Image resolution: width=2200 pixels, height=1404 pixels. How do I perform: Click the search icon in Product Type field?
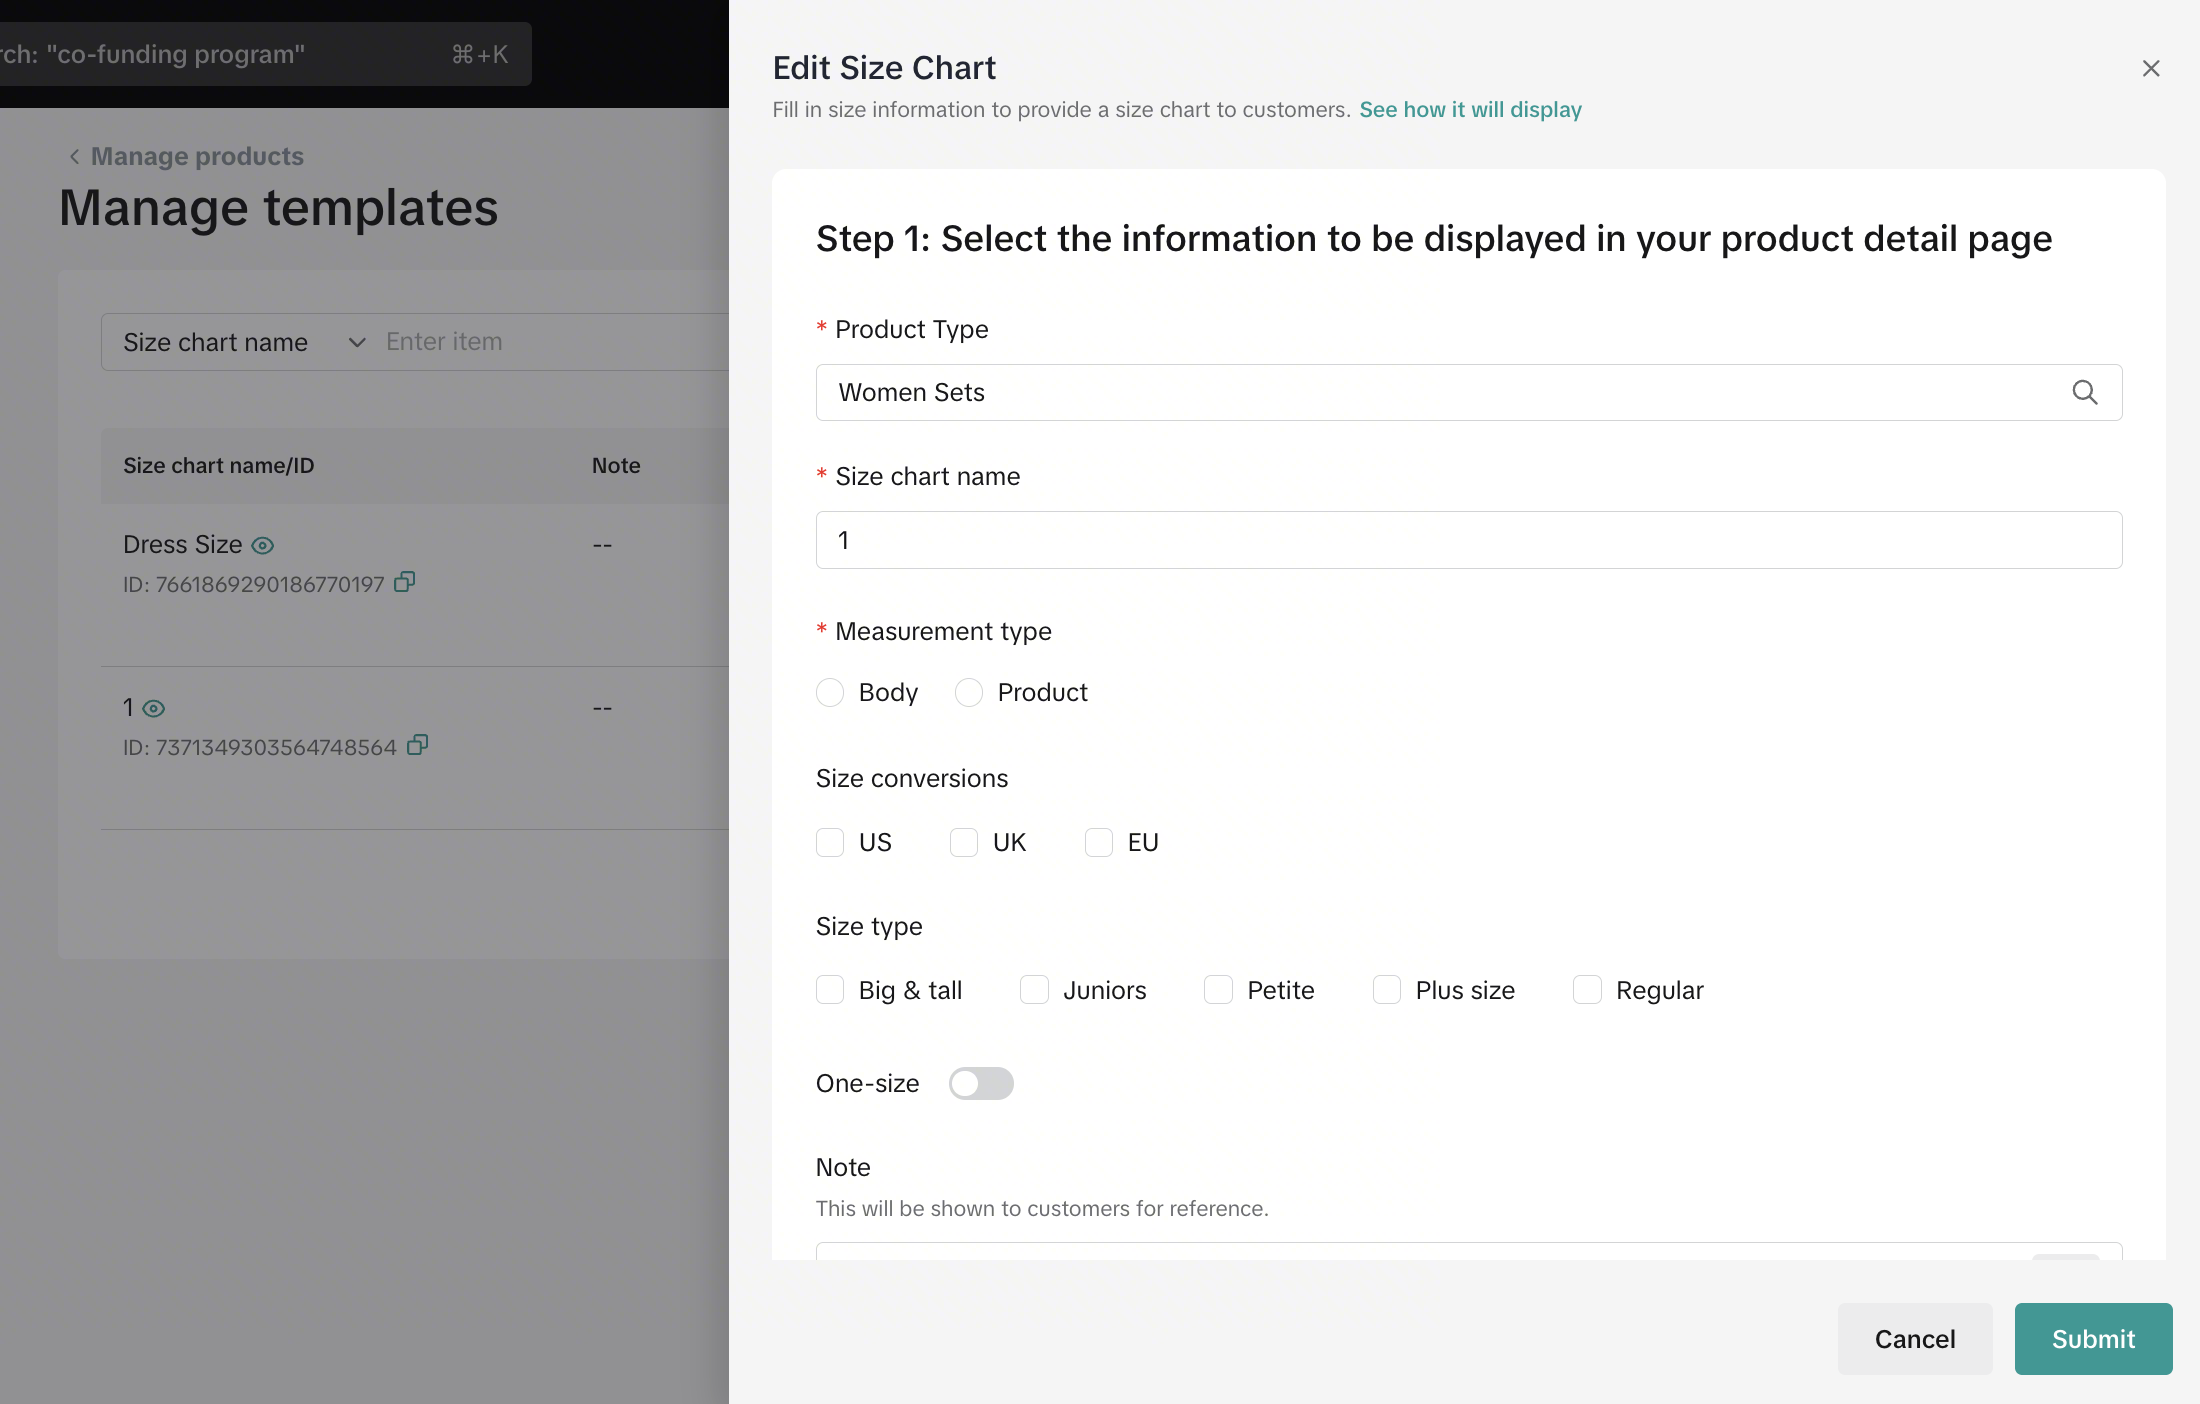pyautogui.click(x=2085, y=392)
